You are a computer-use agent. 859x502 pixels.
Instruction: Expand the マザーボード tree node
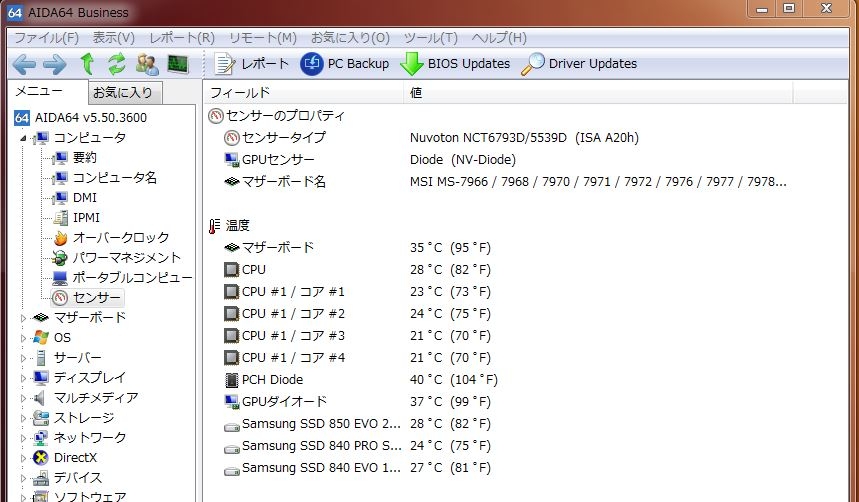click(x=23, y=318)
